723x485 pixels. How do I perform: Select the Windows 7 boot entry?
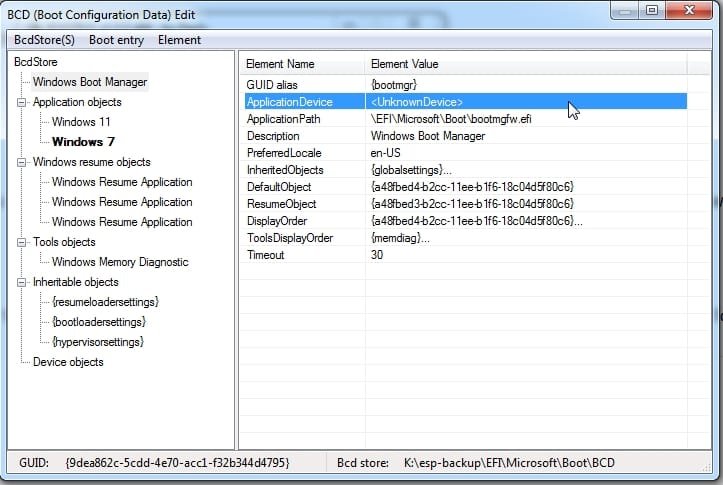(x=83, y=142)
